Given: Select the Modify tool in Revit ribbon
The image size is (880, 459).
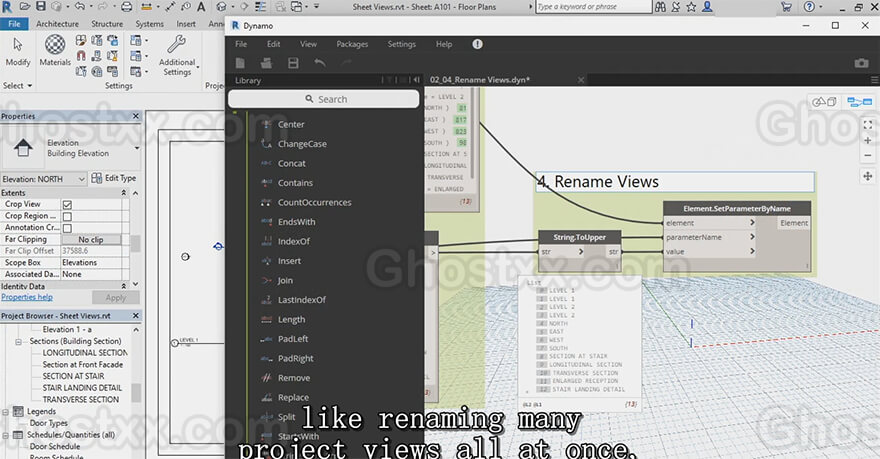Looking at the screenshot, I should point(17,52).
